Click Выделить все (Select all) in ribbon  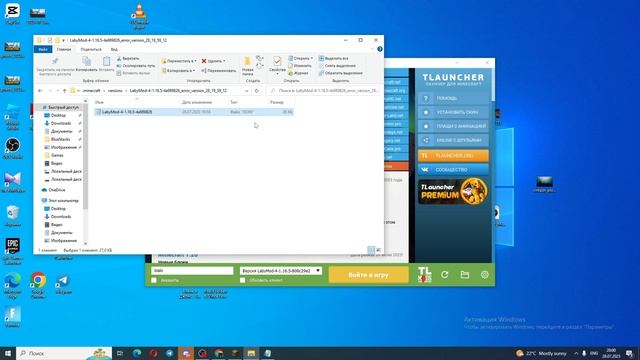coord(333,58)
